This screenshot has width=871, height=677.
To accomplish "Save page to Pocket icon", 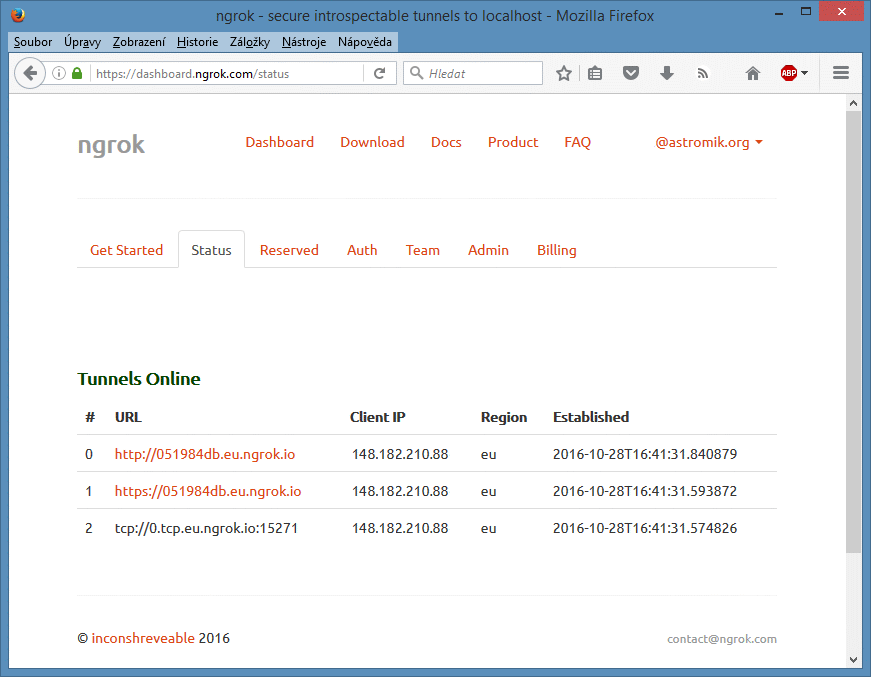I will point(630,73).
